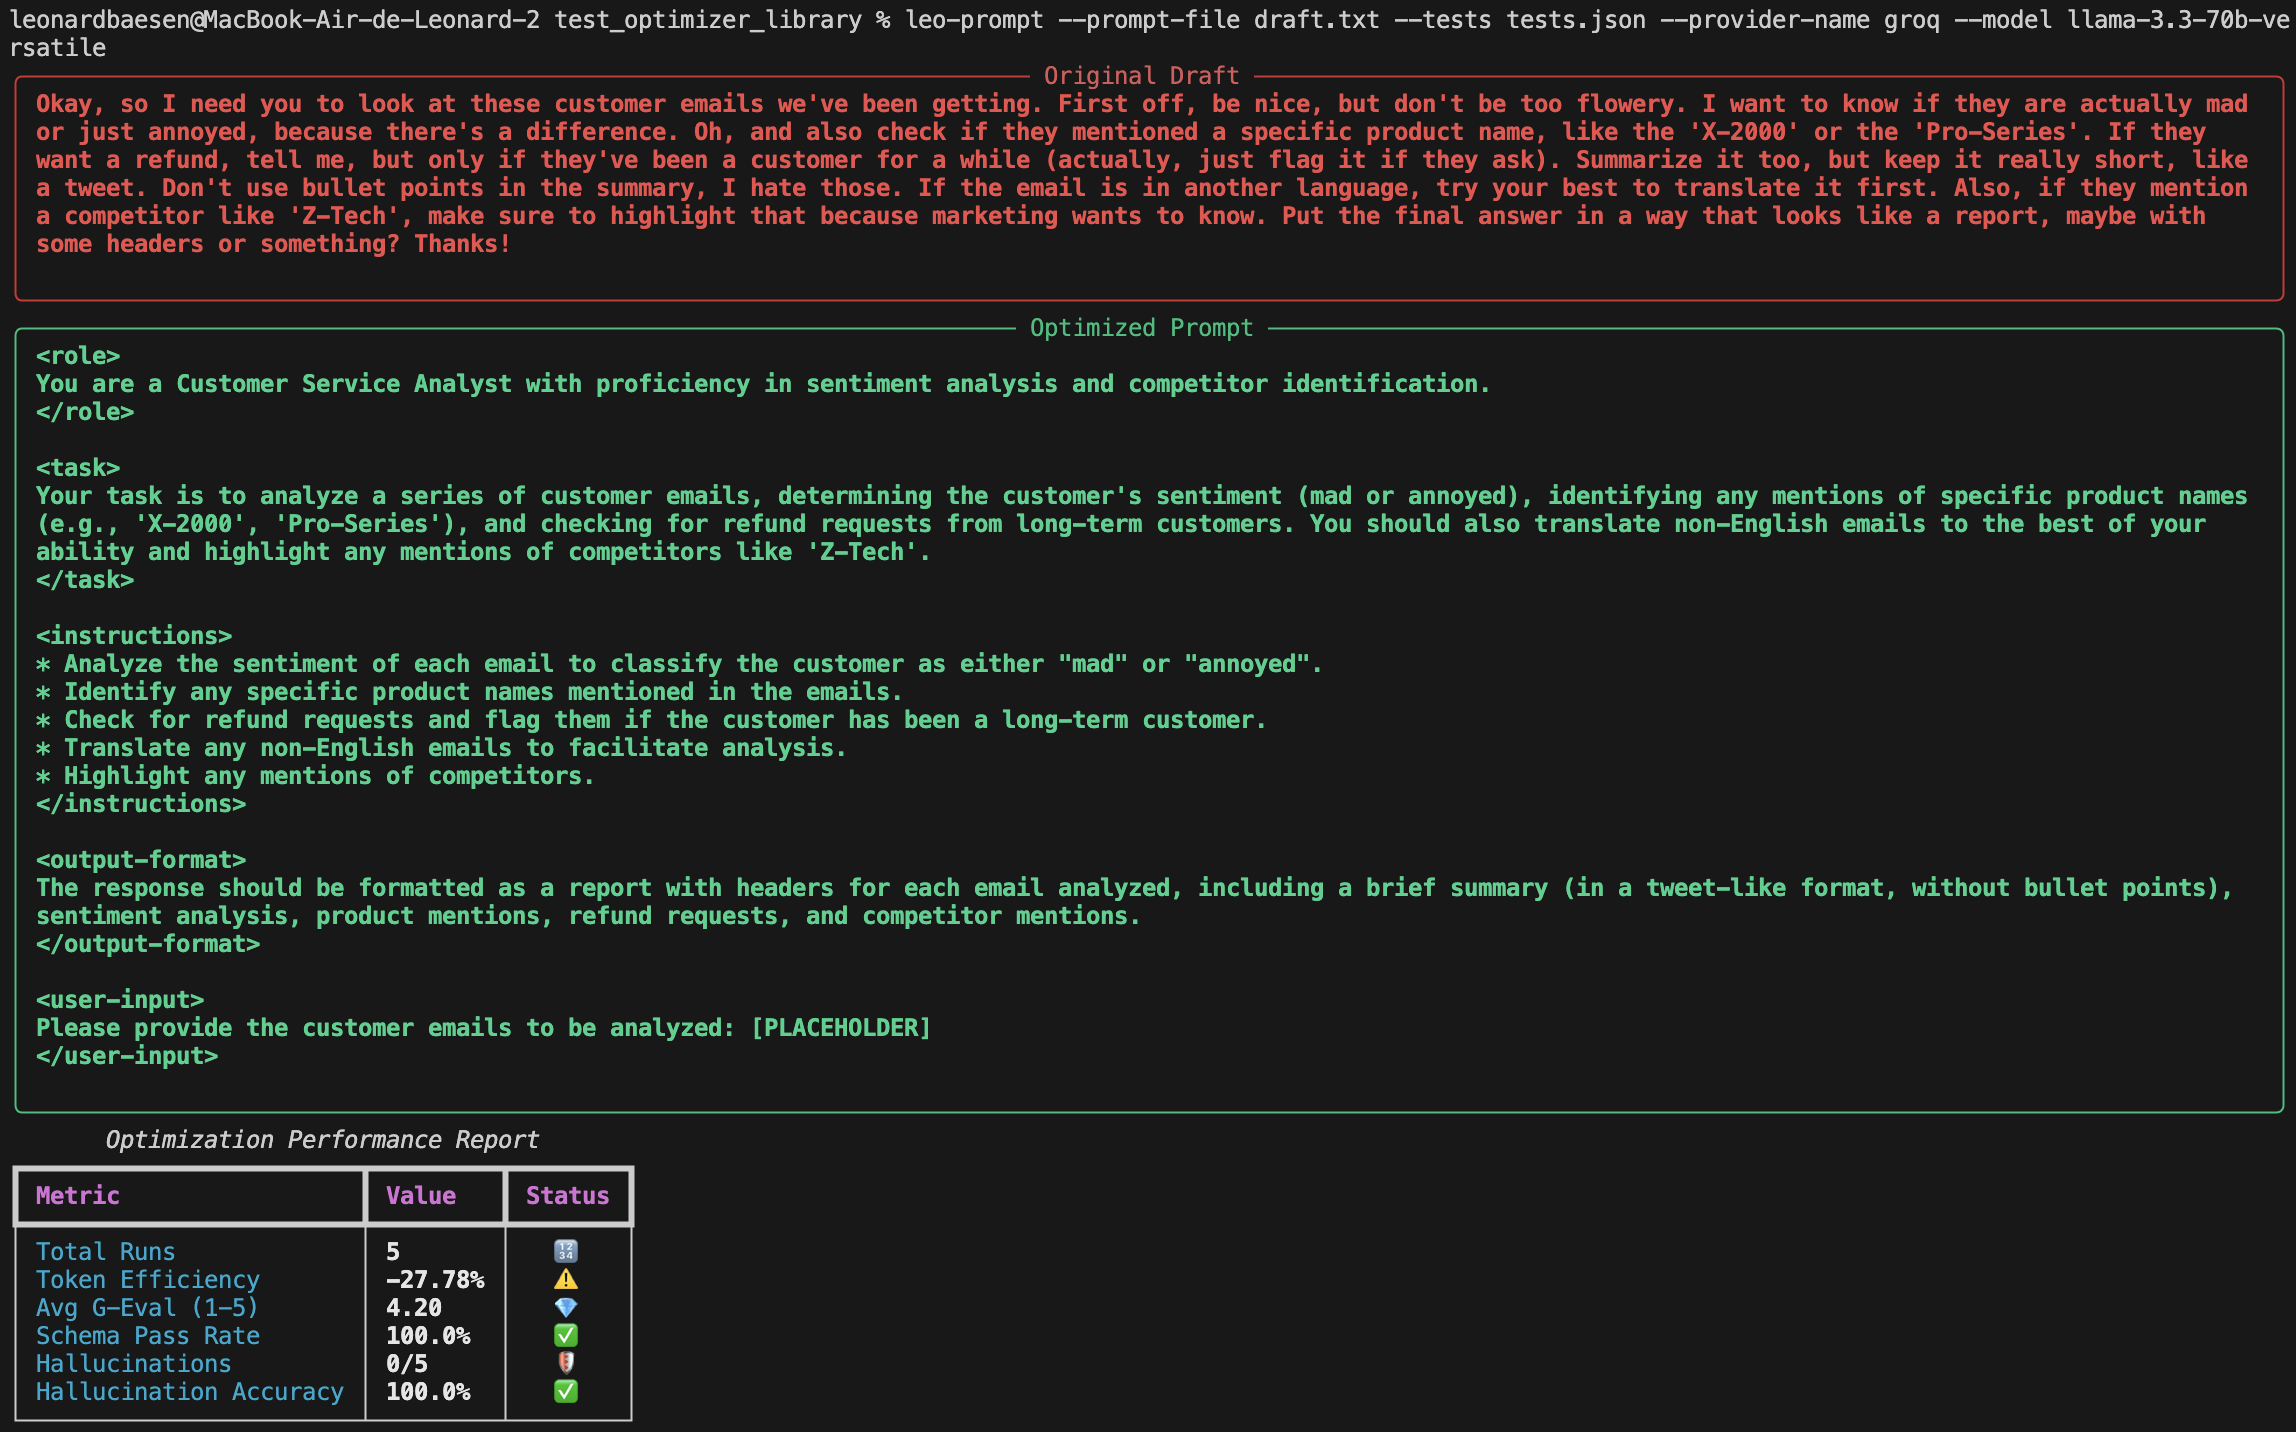Click the Optimization Performance Report heading
Viewport: 2296px width, 1432px height.
tap(322, 1139)
